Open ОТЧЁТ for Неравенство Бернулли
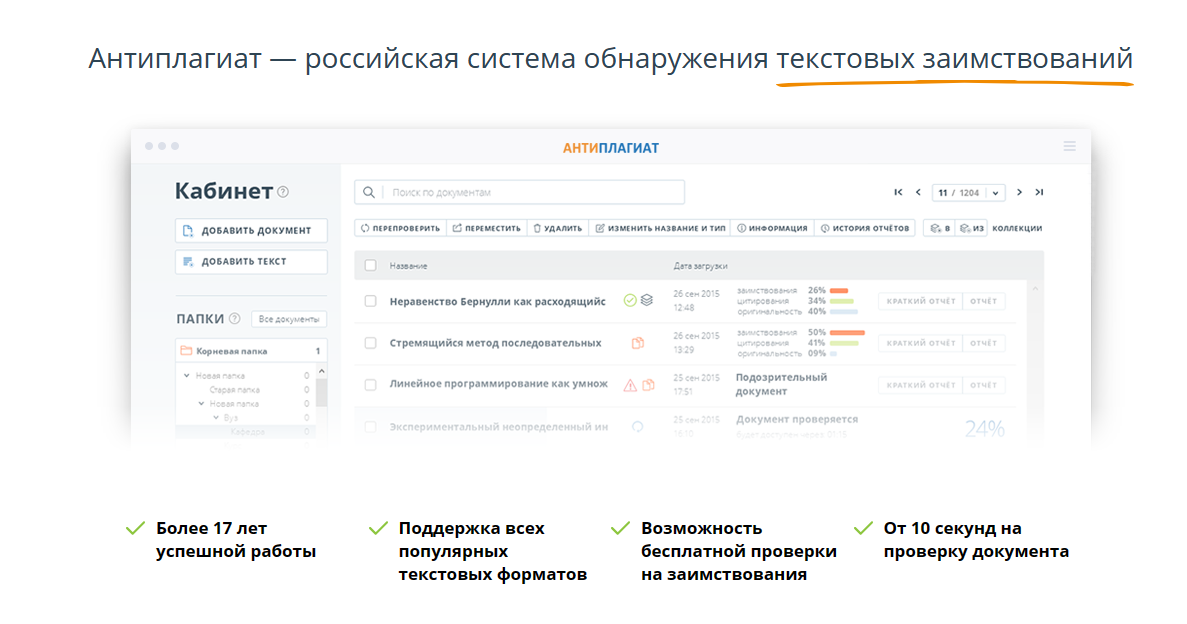This screenshot has width=1187, height=624. [983, 301]
